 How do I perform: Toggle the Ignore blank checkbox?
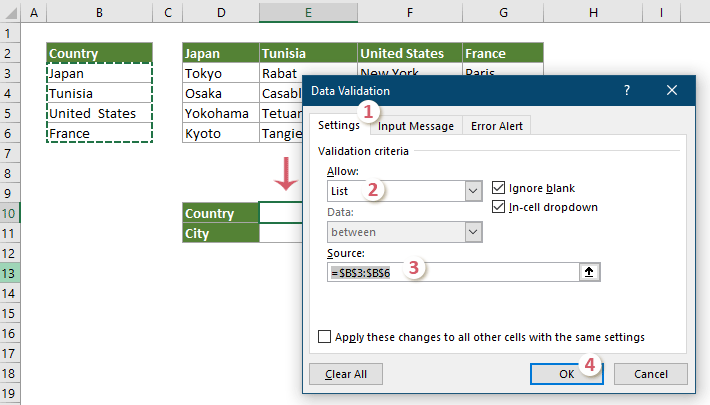[x=500, y=188]
